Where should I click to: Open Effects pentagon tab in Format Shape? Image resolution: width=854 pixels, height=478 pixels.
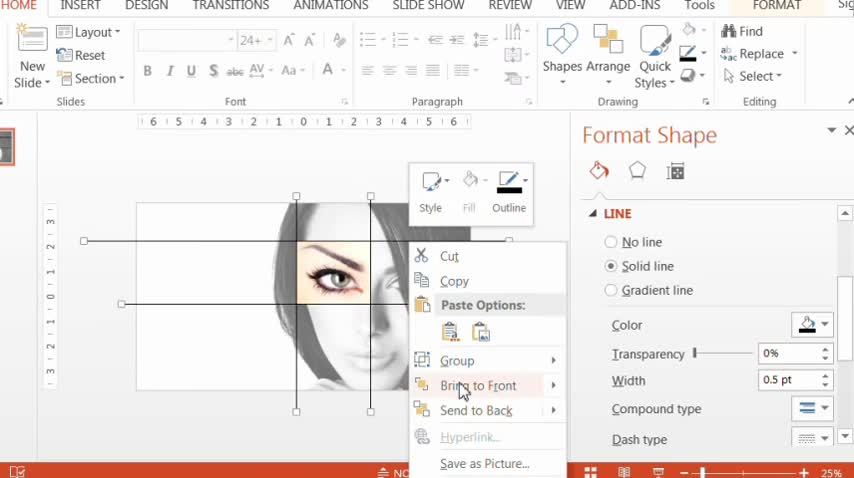coord(637,171)
